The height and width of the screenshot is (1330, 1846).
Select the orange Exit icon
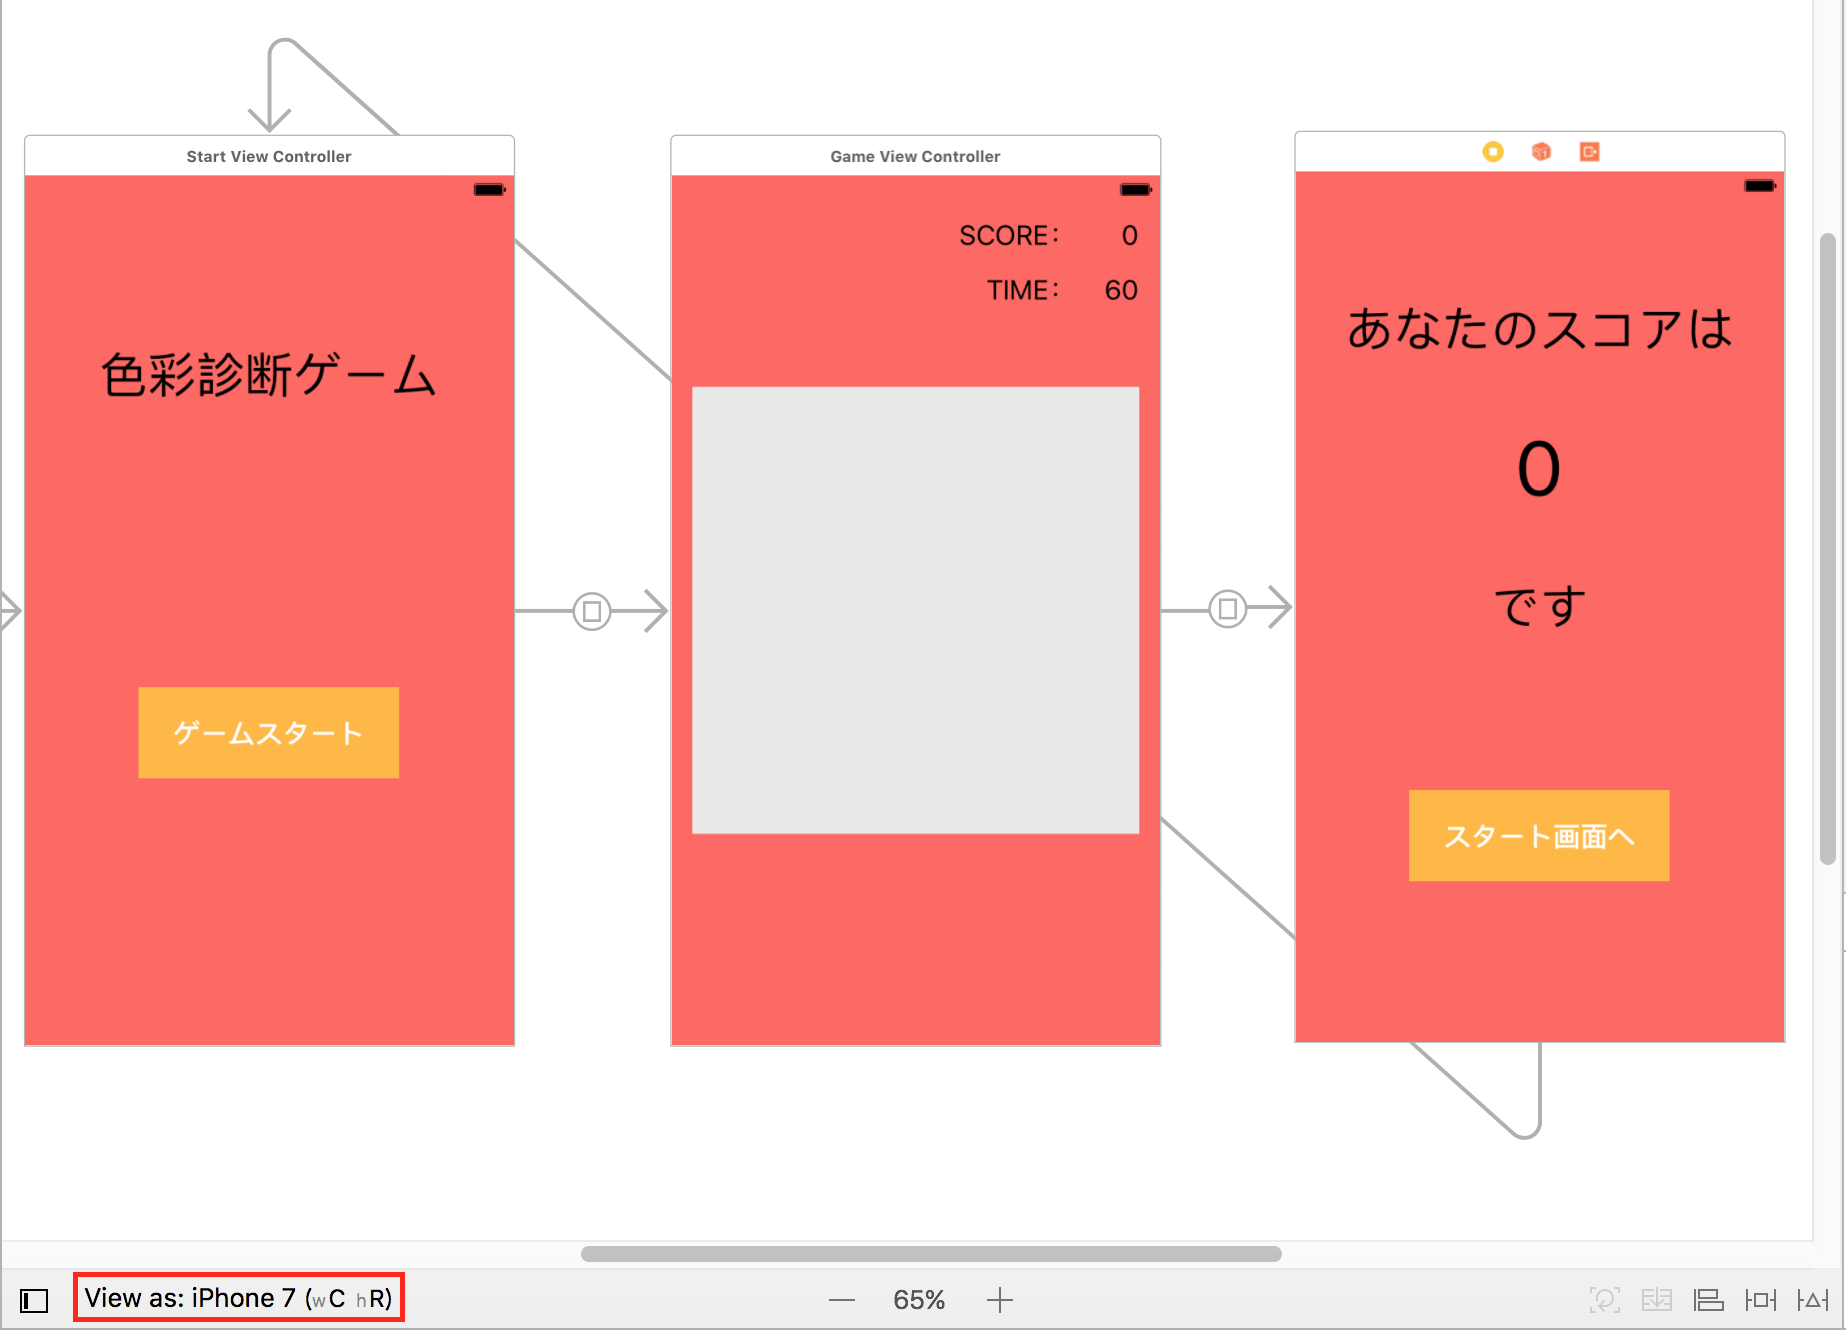1589,152
